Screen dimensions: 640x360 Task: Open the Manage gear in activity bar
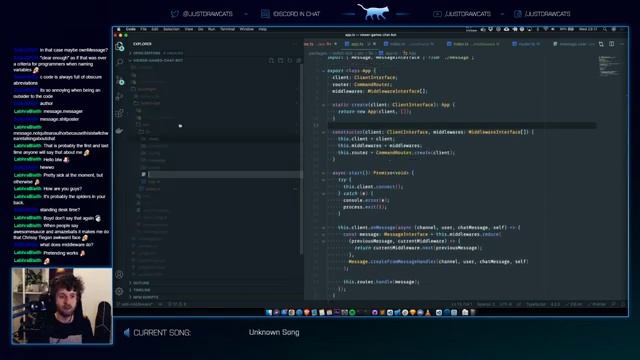click(x=119, y=291)
